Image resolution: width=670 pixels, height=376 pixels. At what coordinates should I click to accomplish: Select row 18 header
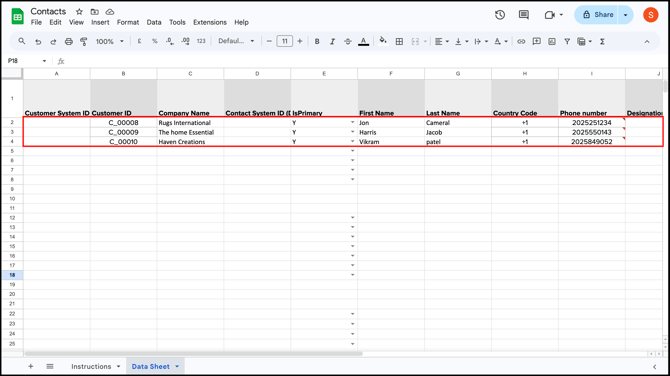(12, 275)
